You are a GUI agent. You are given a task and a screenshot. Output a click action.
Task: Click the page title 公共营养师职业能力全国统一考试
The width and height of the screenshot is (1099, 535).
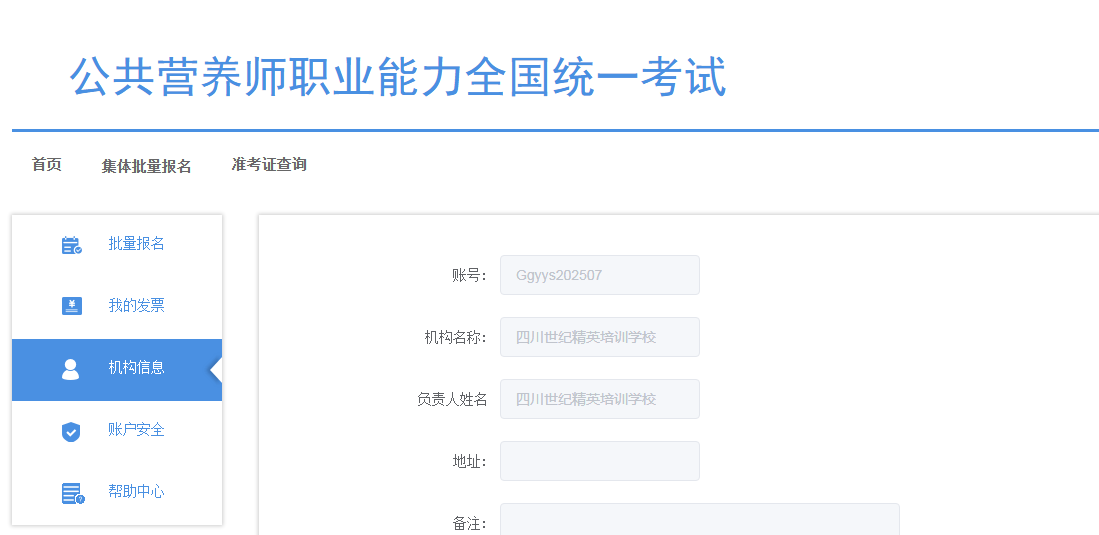coord(398,76)
